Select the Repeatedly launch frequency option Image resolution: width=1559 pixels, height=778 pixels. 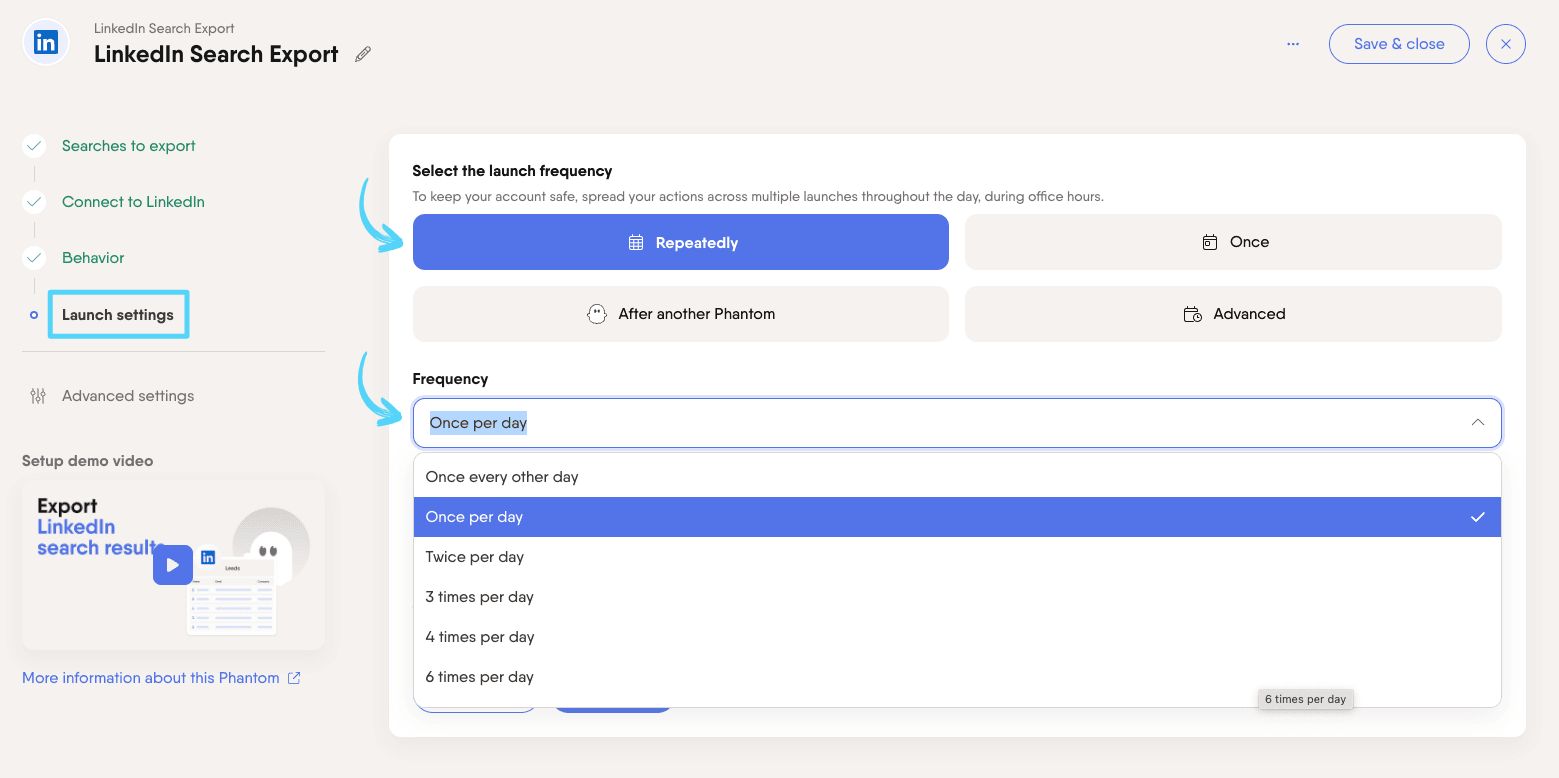coord(680,242)
